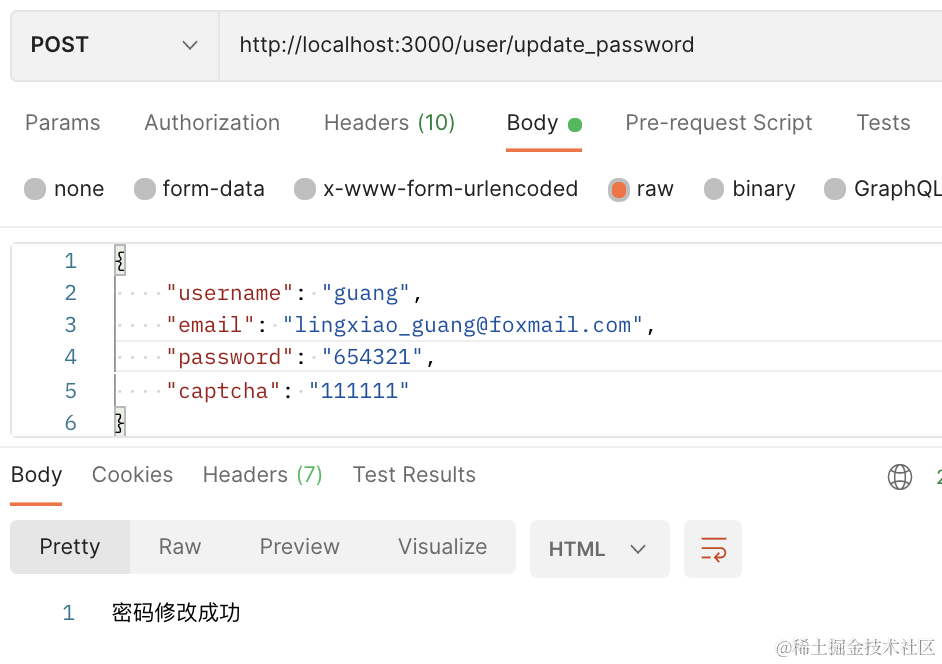Open the Authorization tab

tap(212, 123)
